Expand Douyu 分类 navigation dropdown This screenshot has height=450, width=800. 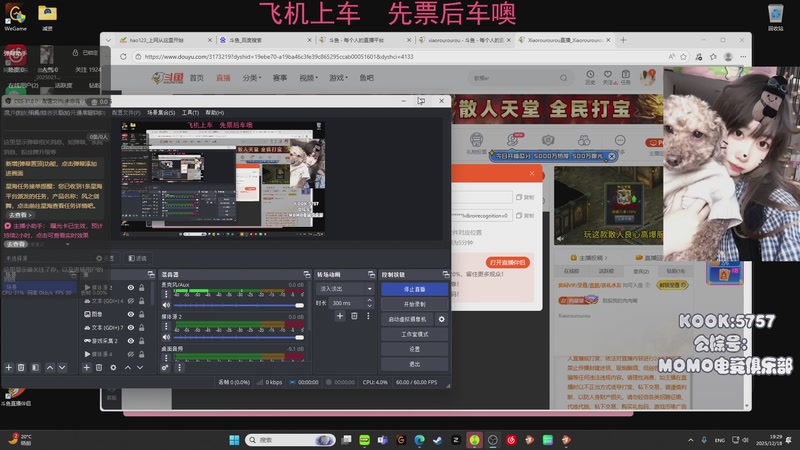click(x=252, y=78)
